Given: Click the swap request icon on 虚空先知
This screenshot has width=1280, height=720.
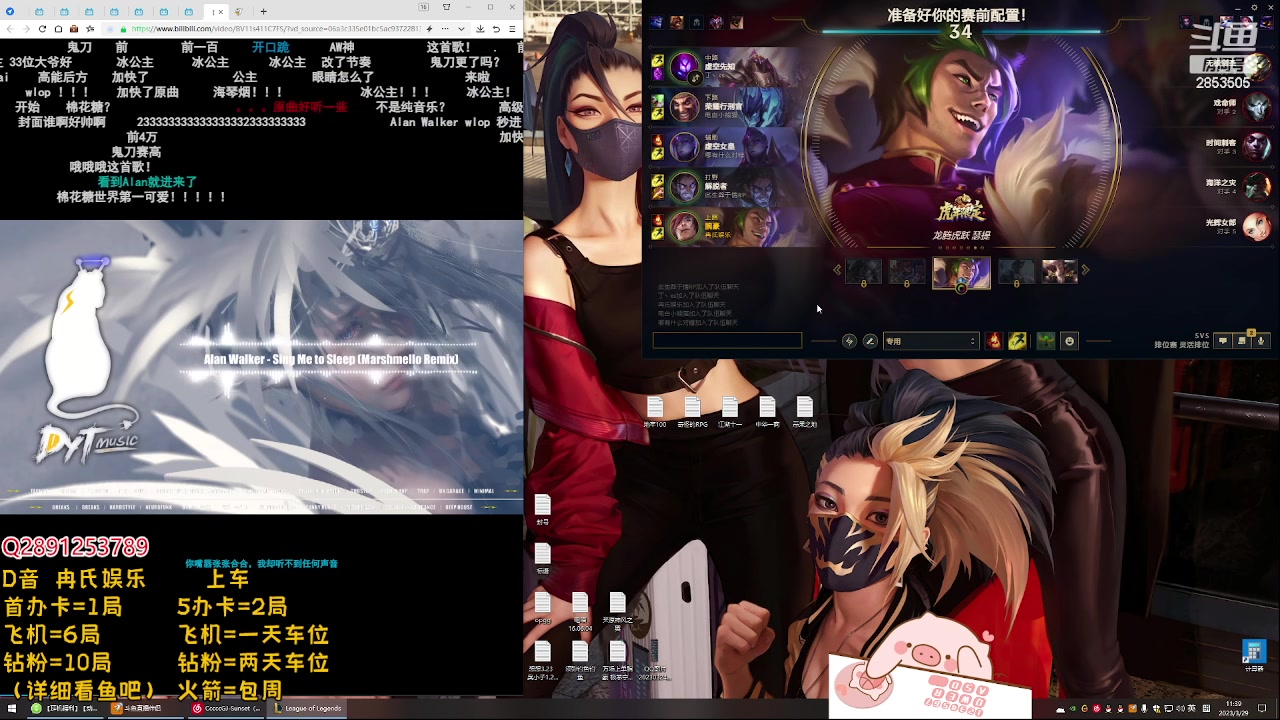Looking at the screenshot, I should pyautogui.click(x=696, y=77).
